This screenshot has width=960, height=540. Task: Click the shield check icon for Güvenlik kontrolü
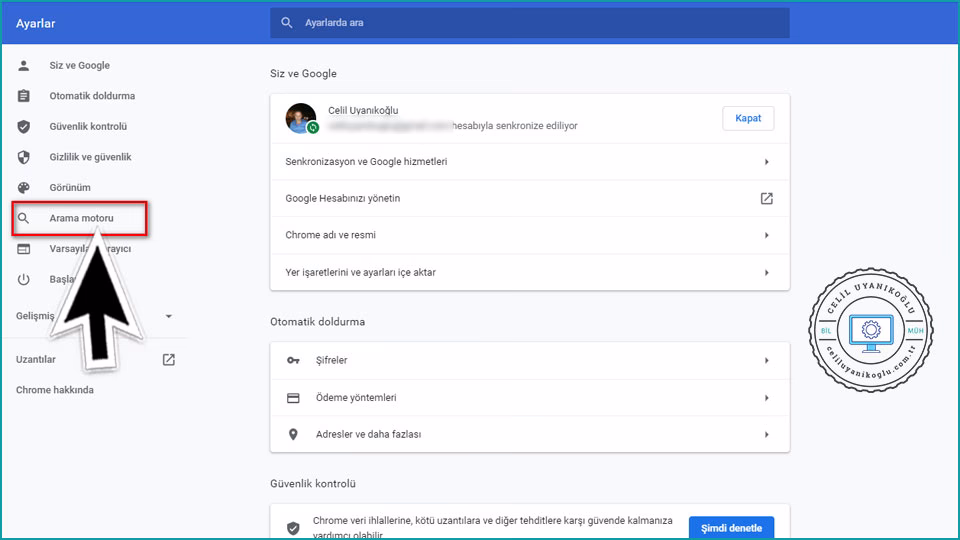coord(24,127)
